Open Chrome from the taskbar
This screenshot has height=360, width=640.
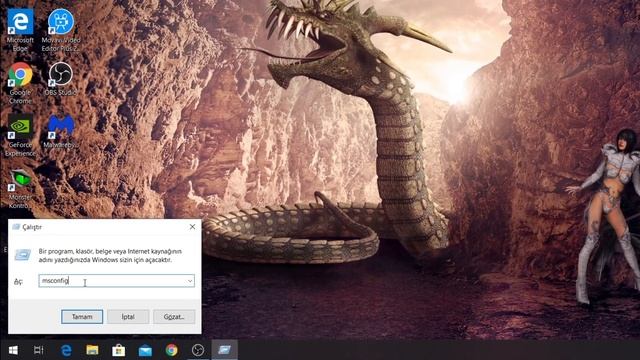171,350
